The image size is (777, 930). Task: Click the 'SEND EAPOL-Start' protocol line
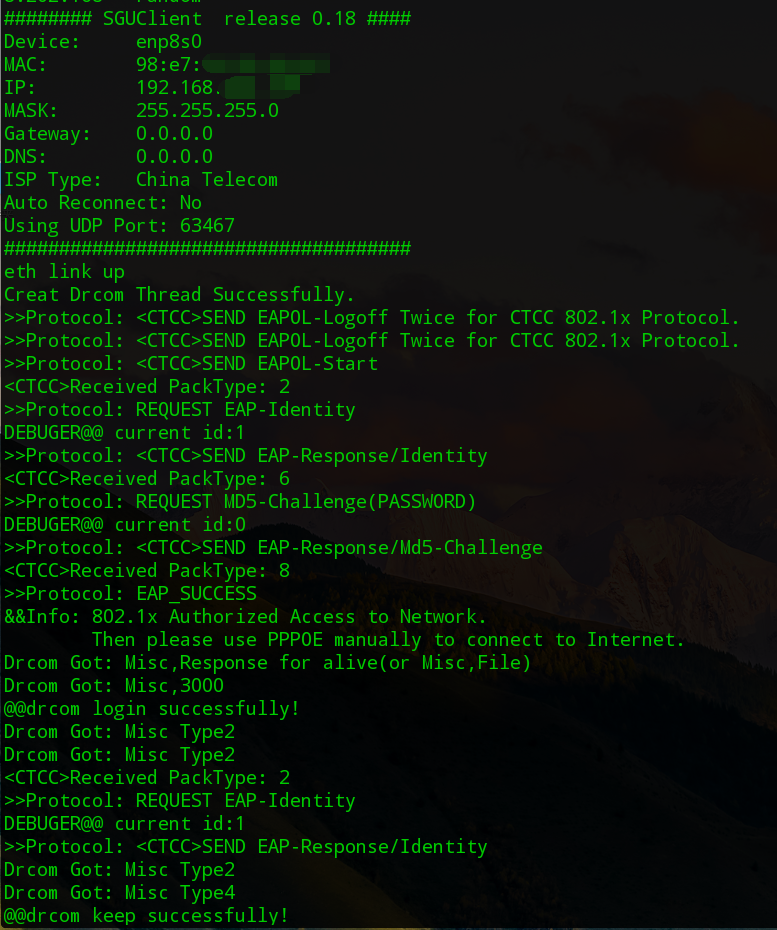click(191, 364)
